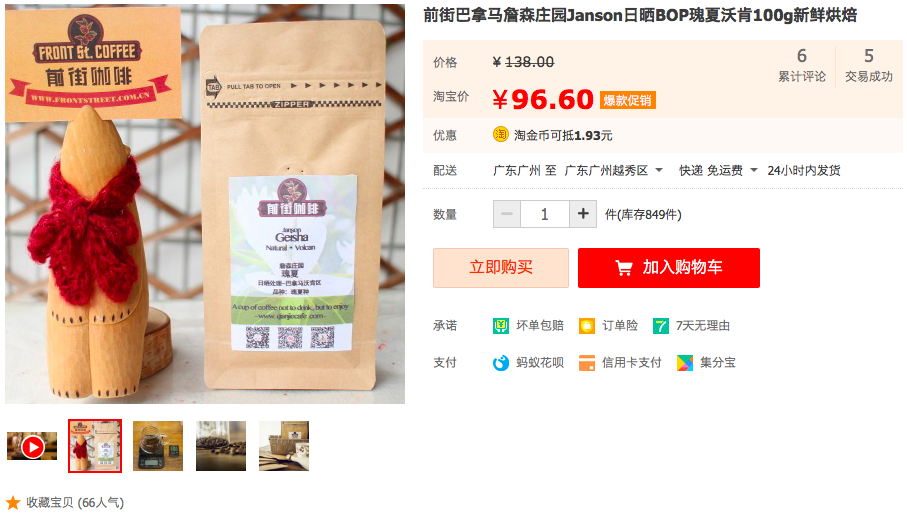Screen dimensions: 907x513
Task: Click the 坏单包赔 green guarantee icon
Action: [x=500, y=326]
